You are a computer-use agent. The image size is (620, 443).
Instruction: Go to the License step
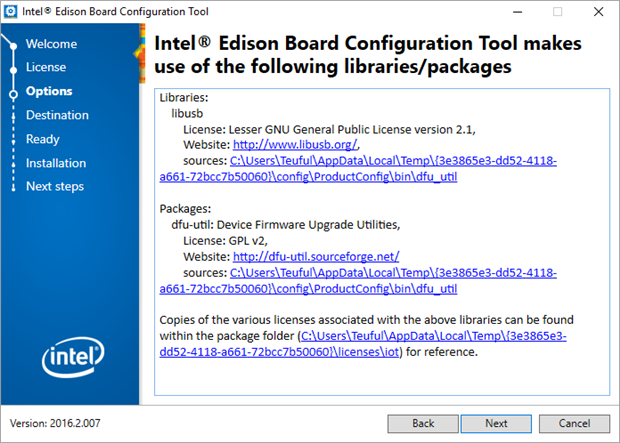tap(46, 67)
